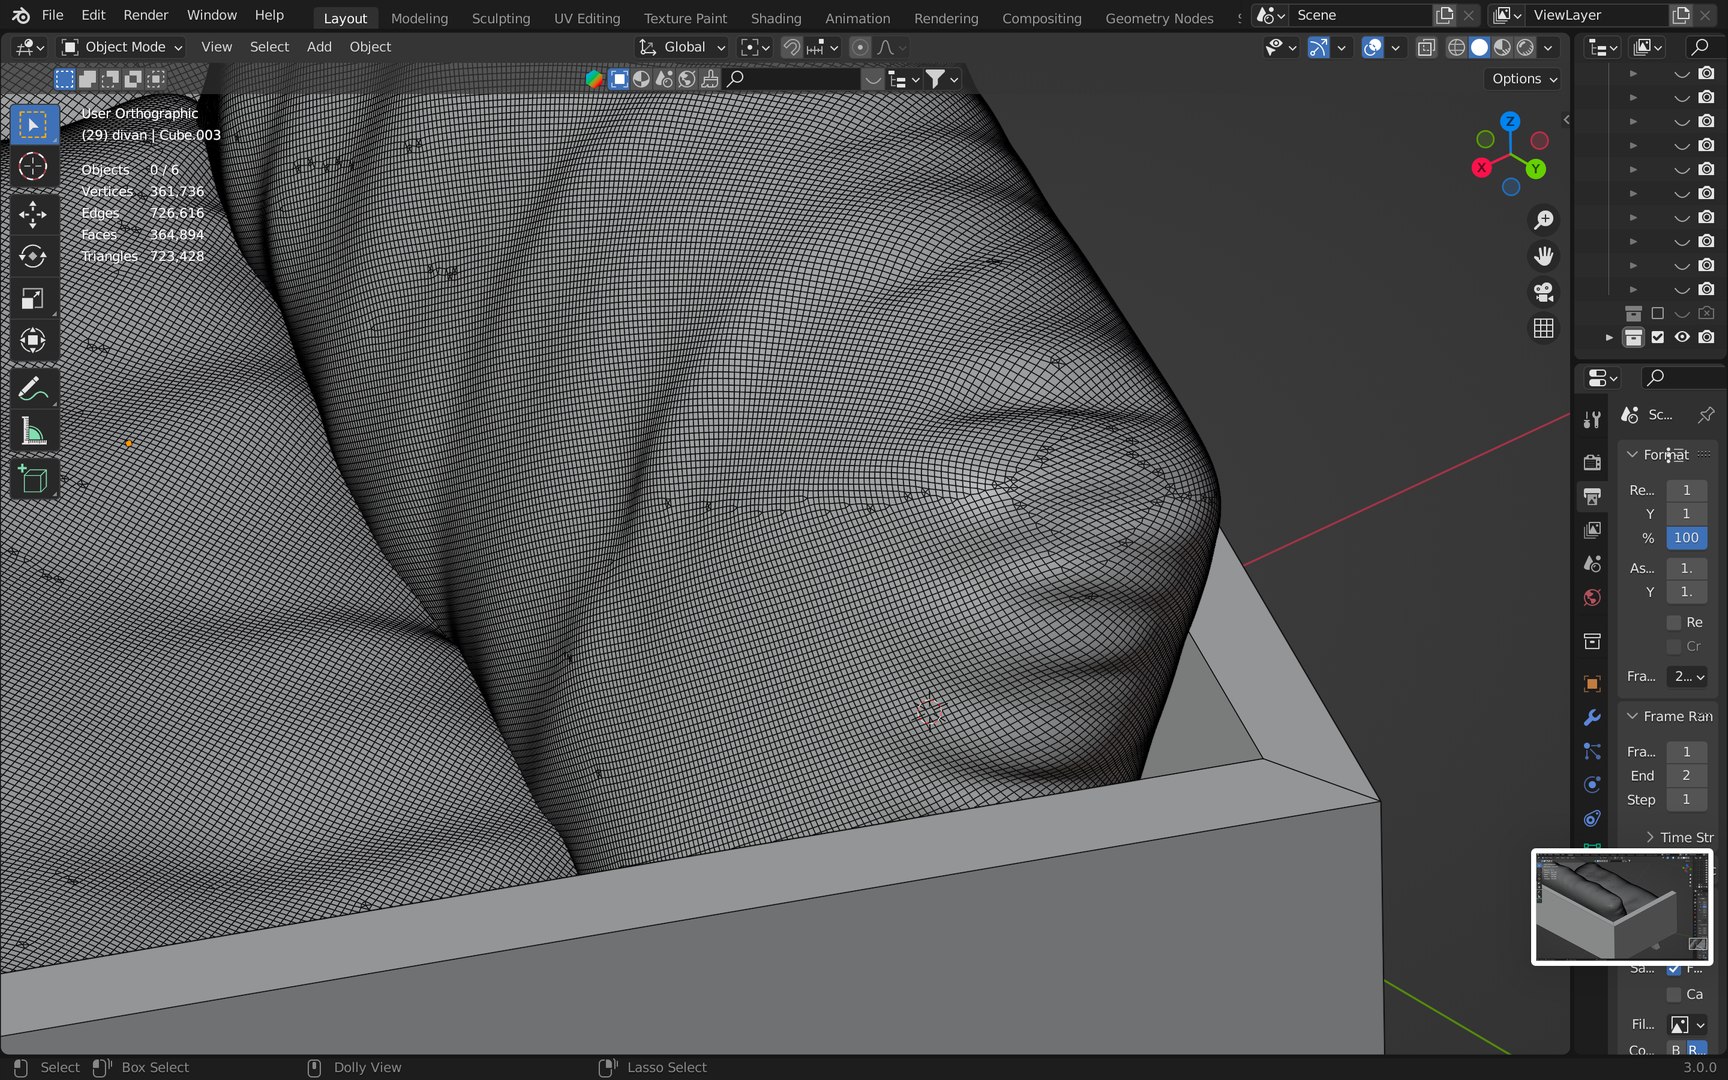Hide the collection via eye icon
The width and height of the screenshot is (1728, 1080).
(x=1682, y=337)
